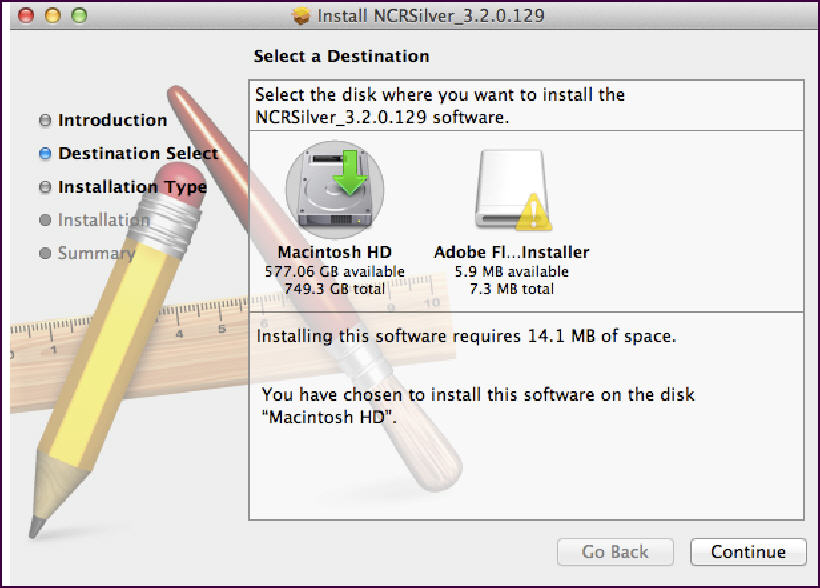
Task: Click the Select a Destination heading
Action: tap(341, 56)
